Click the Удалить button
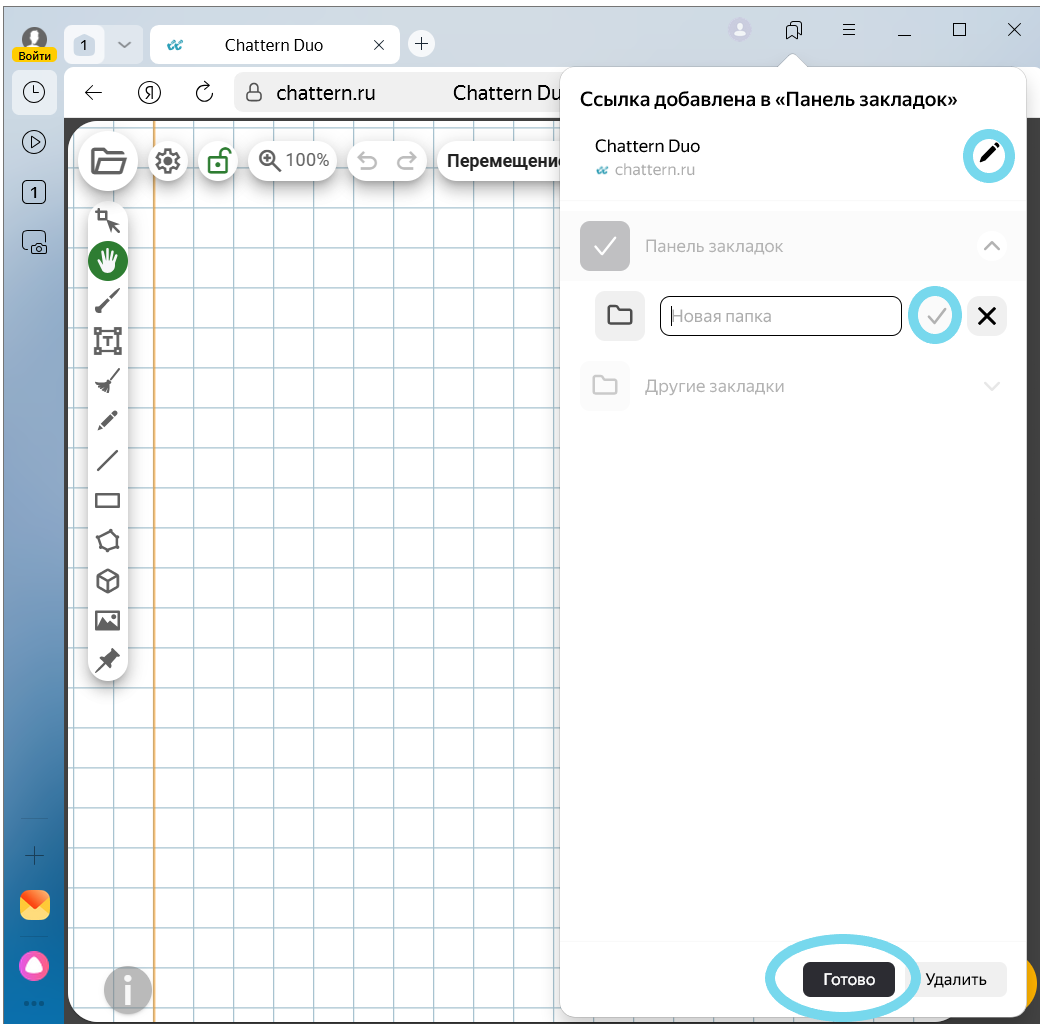Image resolution: width=1042 pixels, height=1024 pixels. (x=956, y=980)
